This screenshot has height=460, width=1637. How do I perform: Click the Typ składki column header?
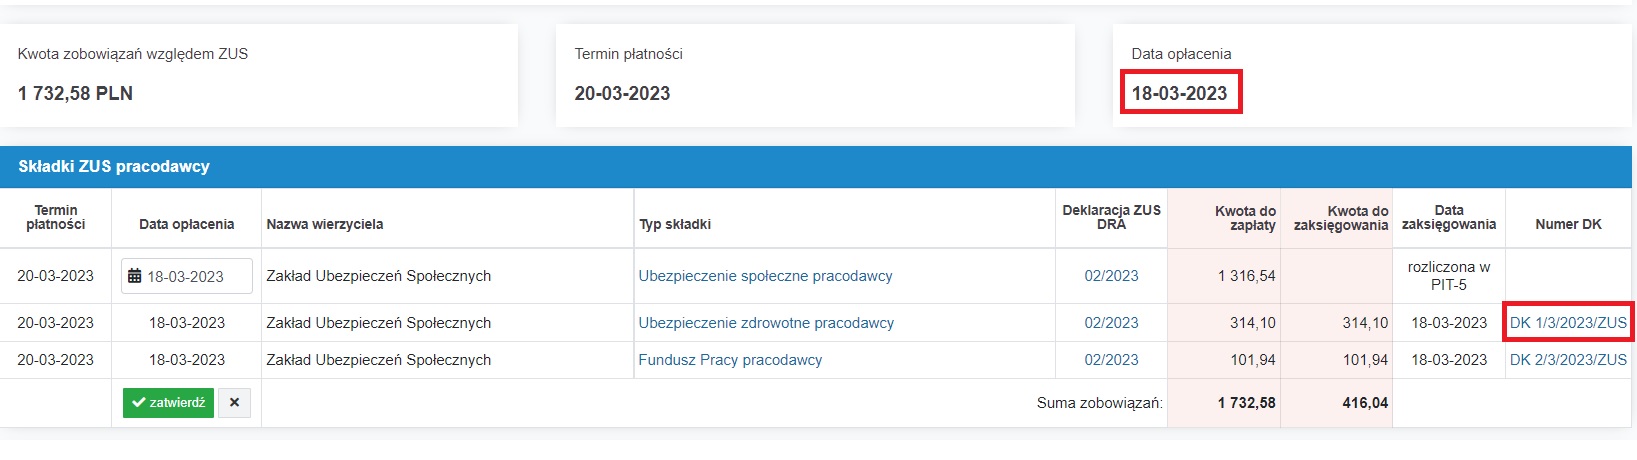[x=675, y=224]
